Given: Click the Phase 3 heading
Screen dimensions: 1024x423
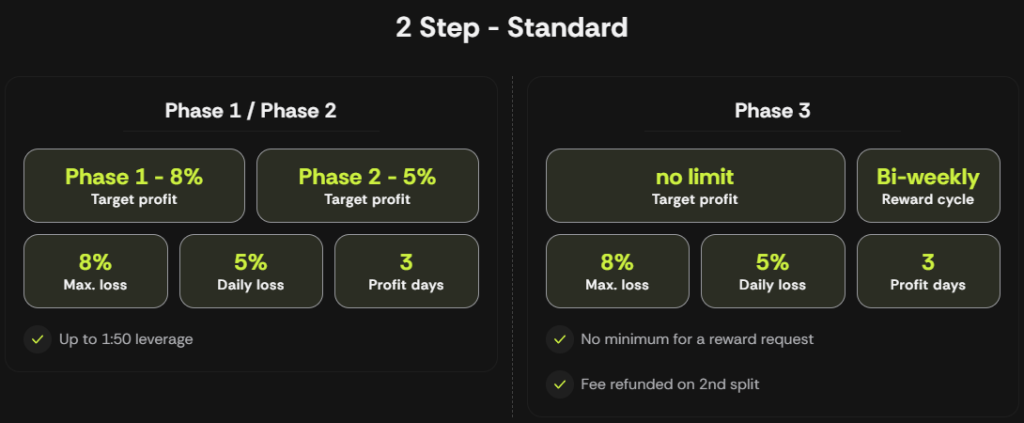Looking at the screenshot, I should [x=773, y=110].
